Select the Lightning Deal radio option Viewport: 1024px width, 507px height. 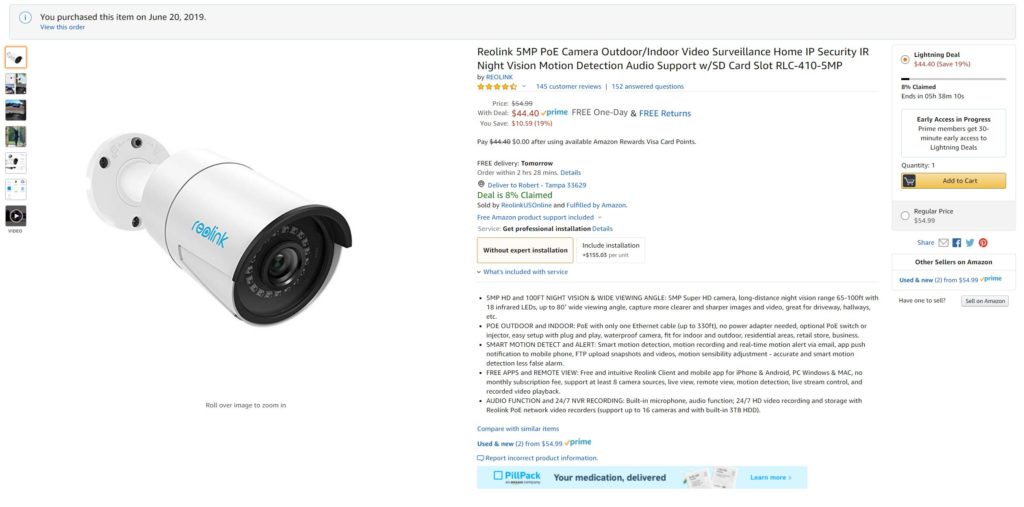pos(906,59)
